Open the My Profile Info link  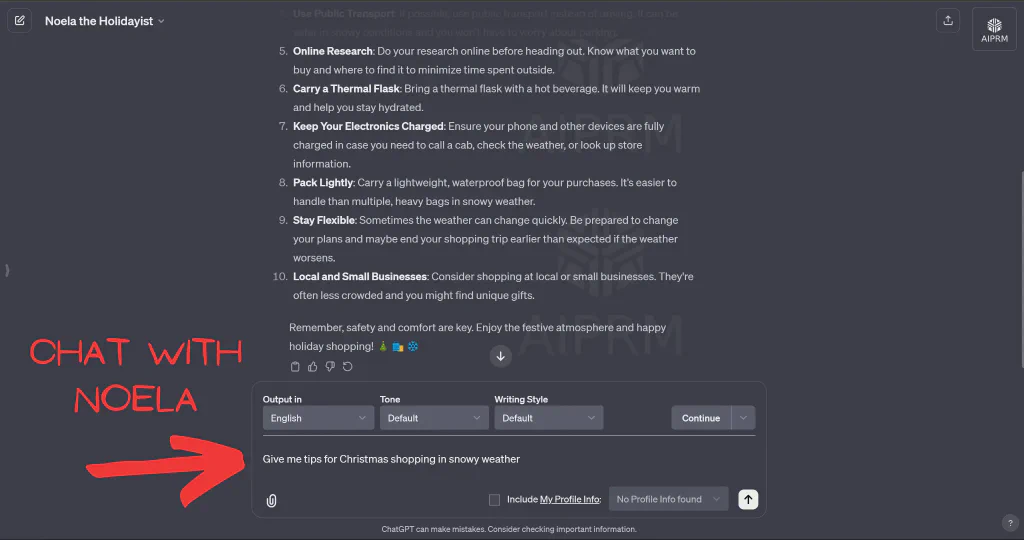point(569,500)
